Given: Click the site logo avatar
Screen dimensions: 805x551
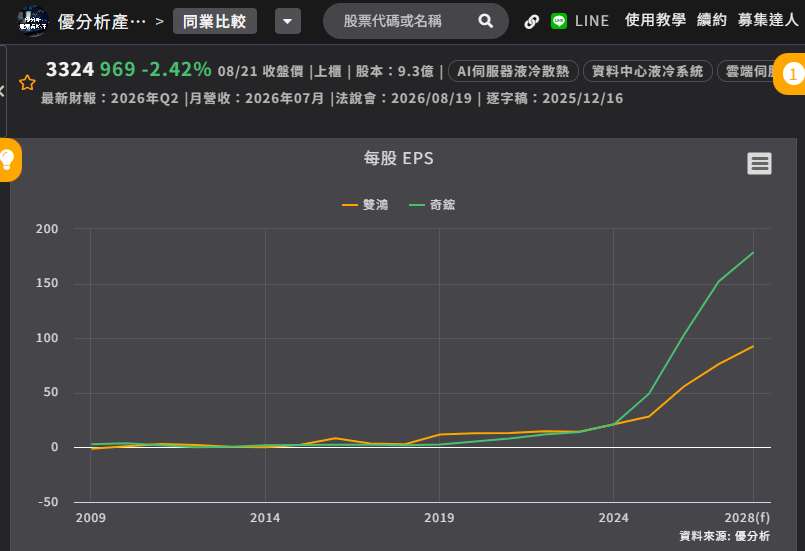Looking at the screenshot, I should 33,21.
